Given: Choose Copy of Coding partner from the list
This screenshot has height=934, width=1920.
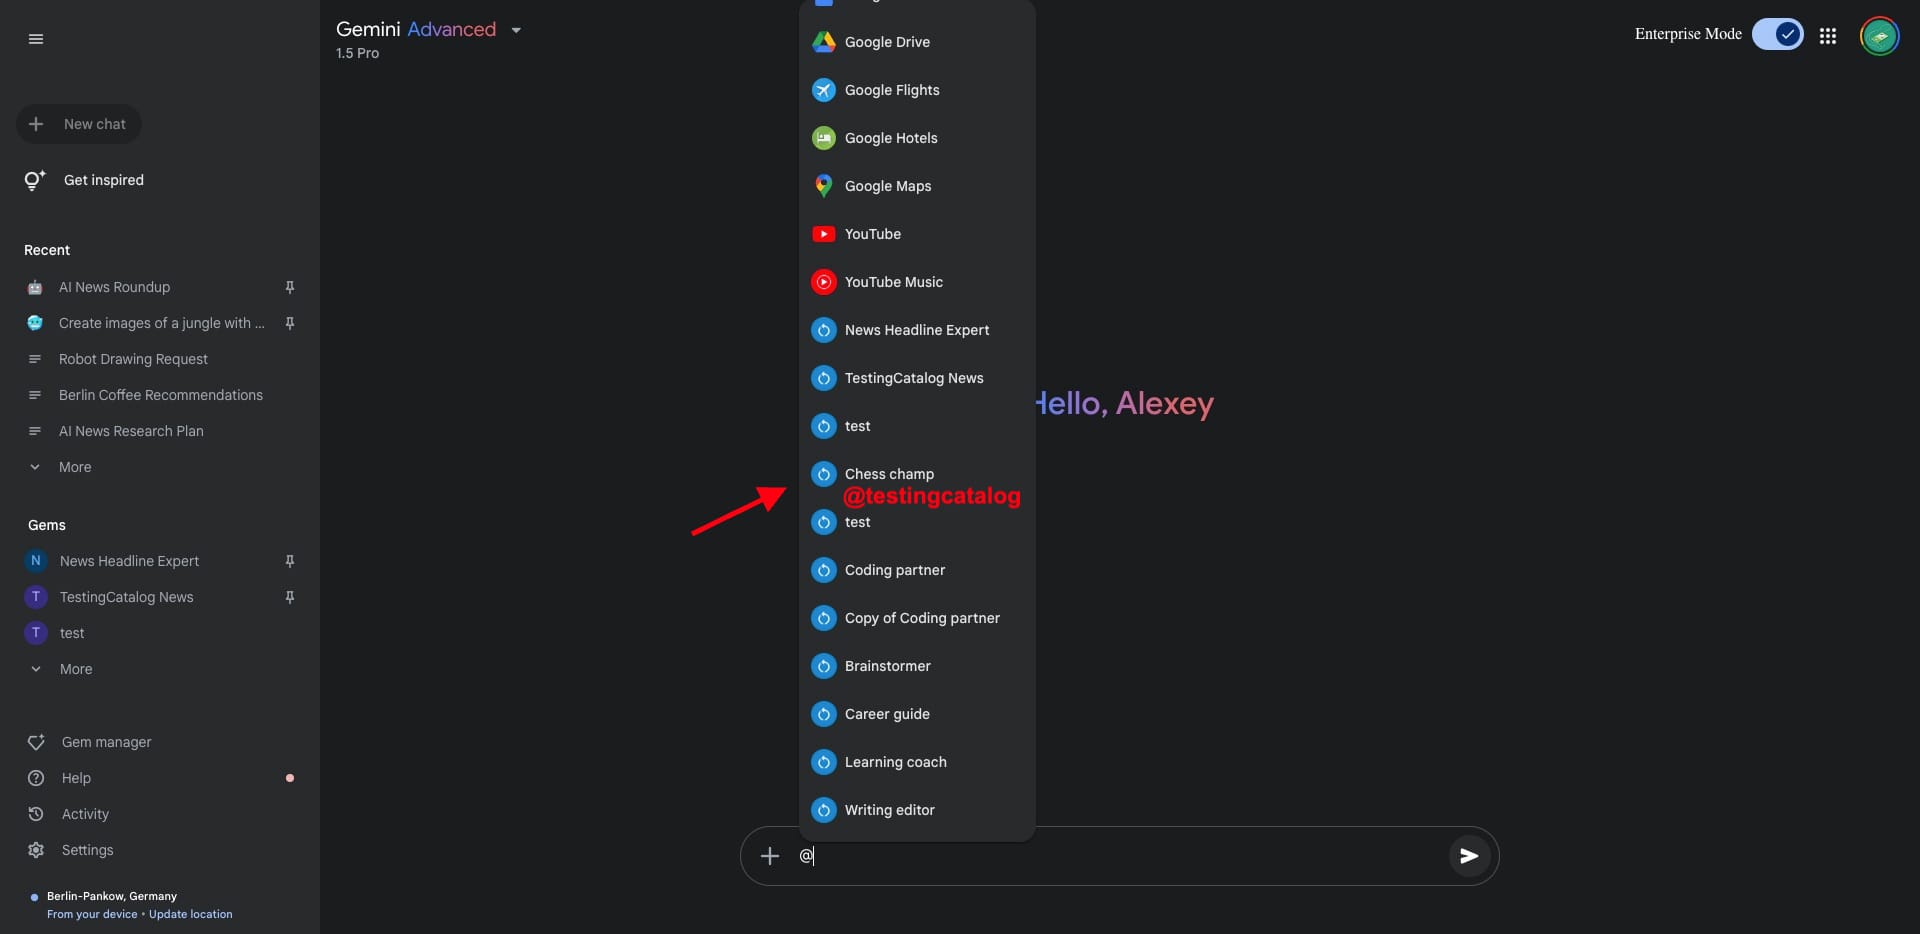Looking at the screenshot, I should click(917, 618).
